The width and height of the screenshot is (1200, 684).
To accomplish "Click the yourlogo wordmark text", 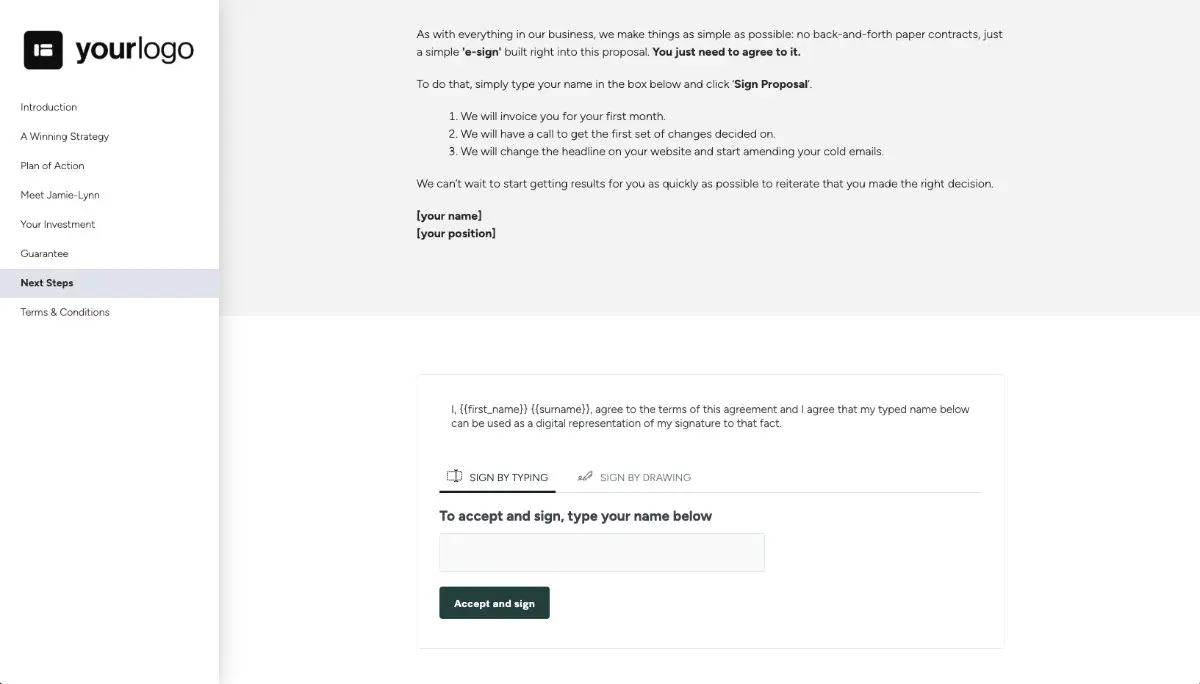I will pyautogui.click(x=134, y=48).
